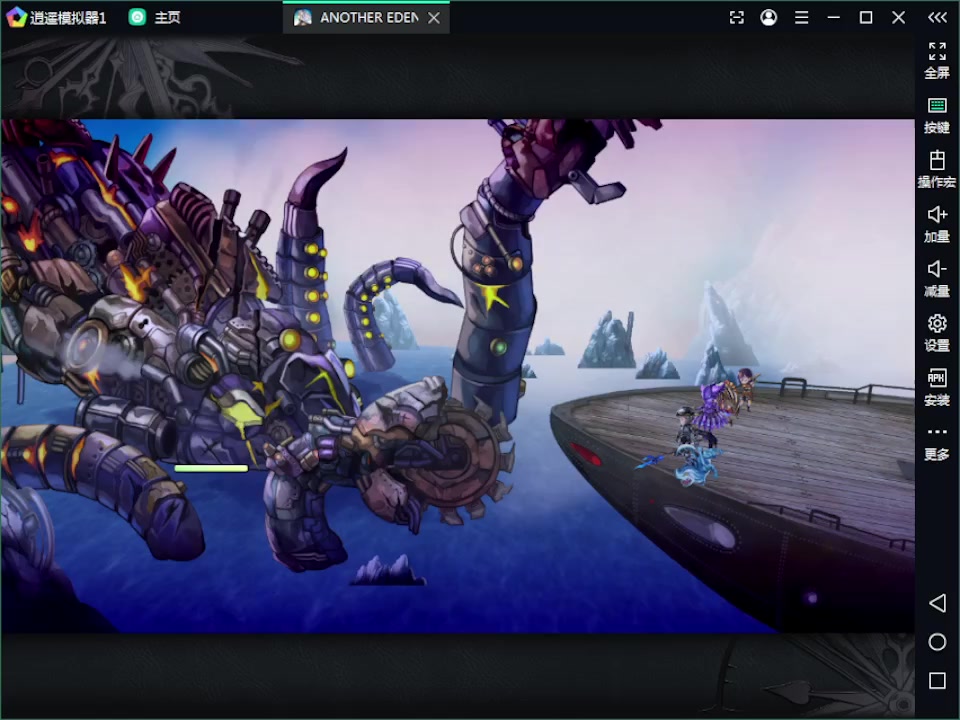This screenshot has width=960, height=720.
Task: Select the ANOTHER EDEN tab
Action: click(x=358, y=17)
